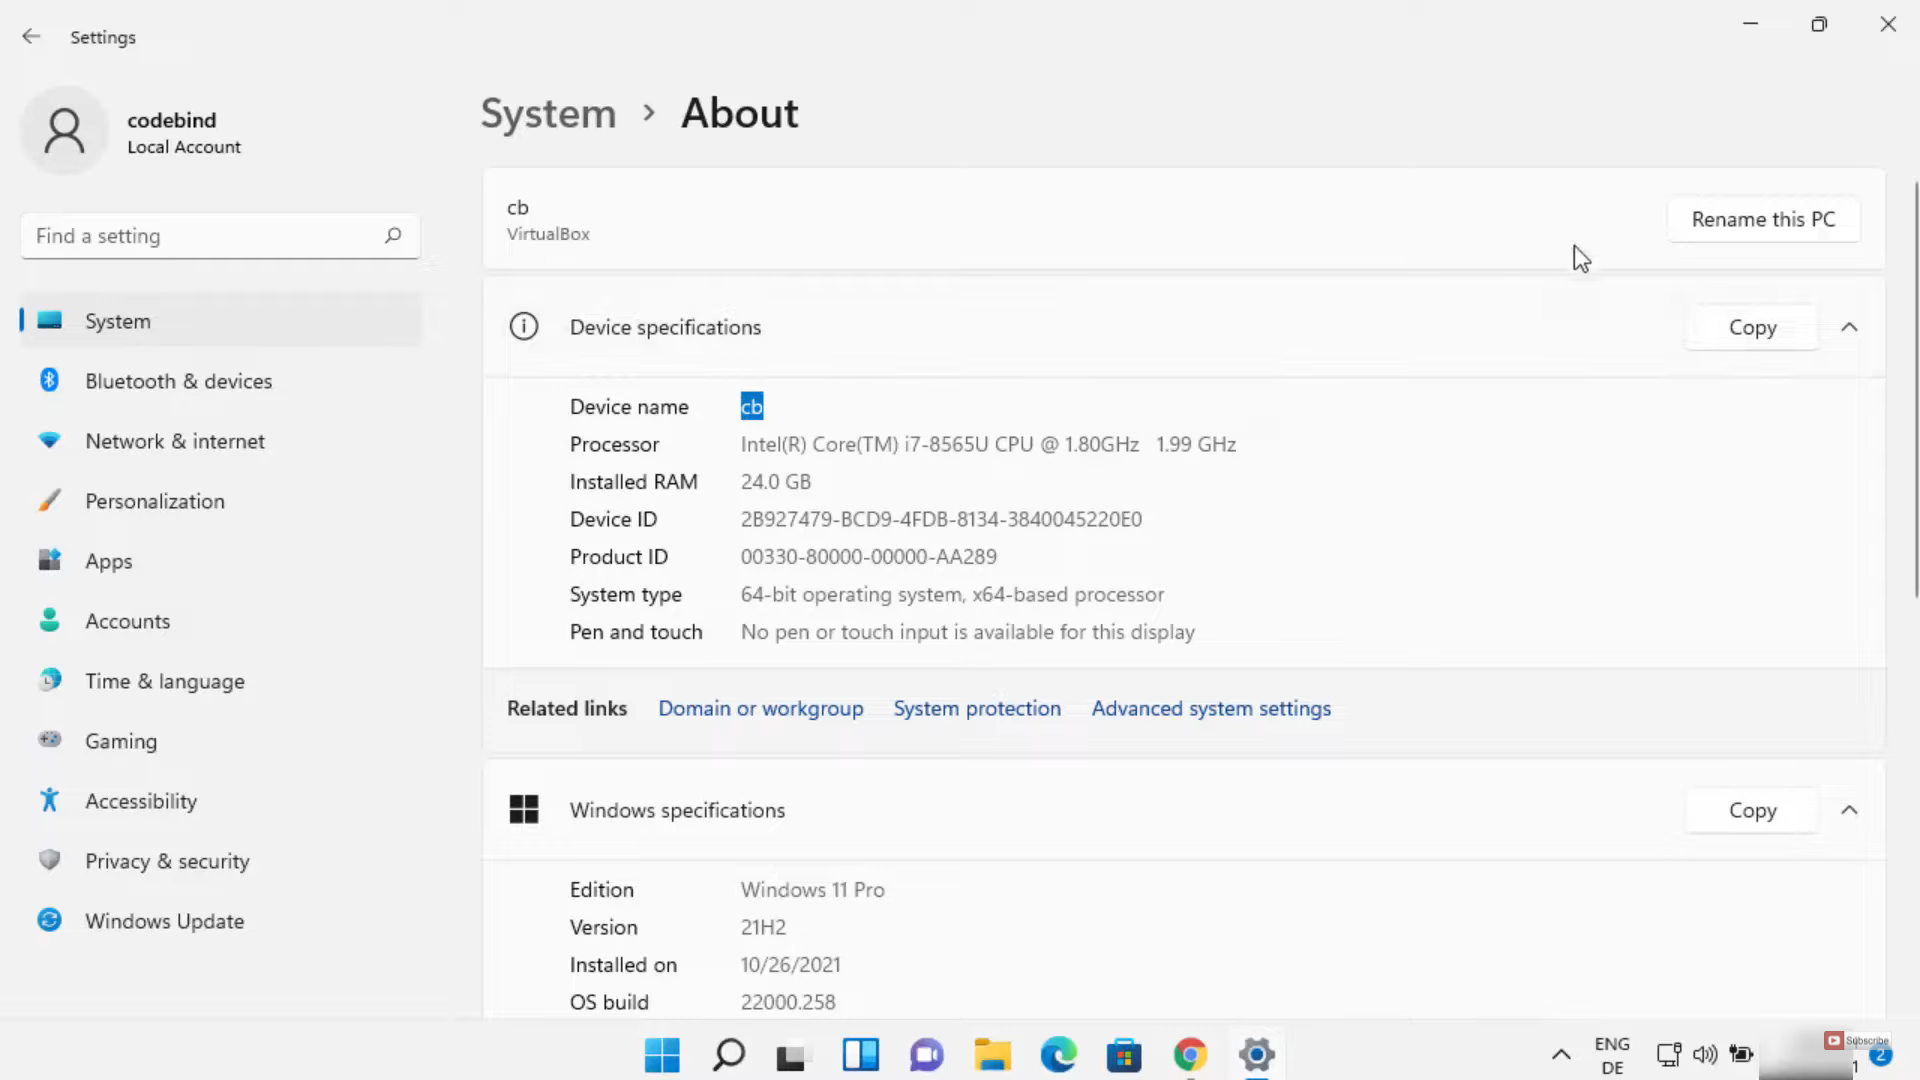Image resolution: width=1920 pixels, height=1080 pixels.
Task: Select Time & language in the sidebar
Action: tap(164, 681)
